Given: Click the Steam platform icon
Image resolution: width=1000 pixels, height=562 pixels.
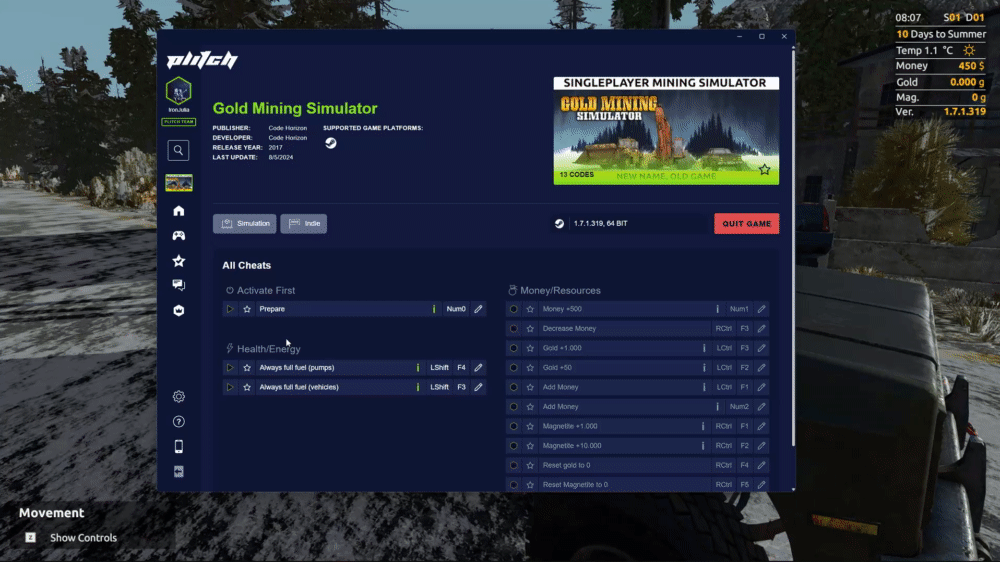Looking at the screenshot, I should coord(330,143).
